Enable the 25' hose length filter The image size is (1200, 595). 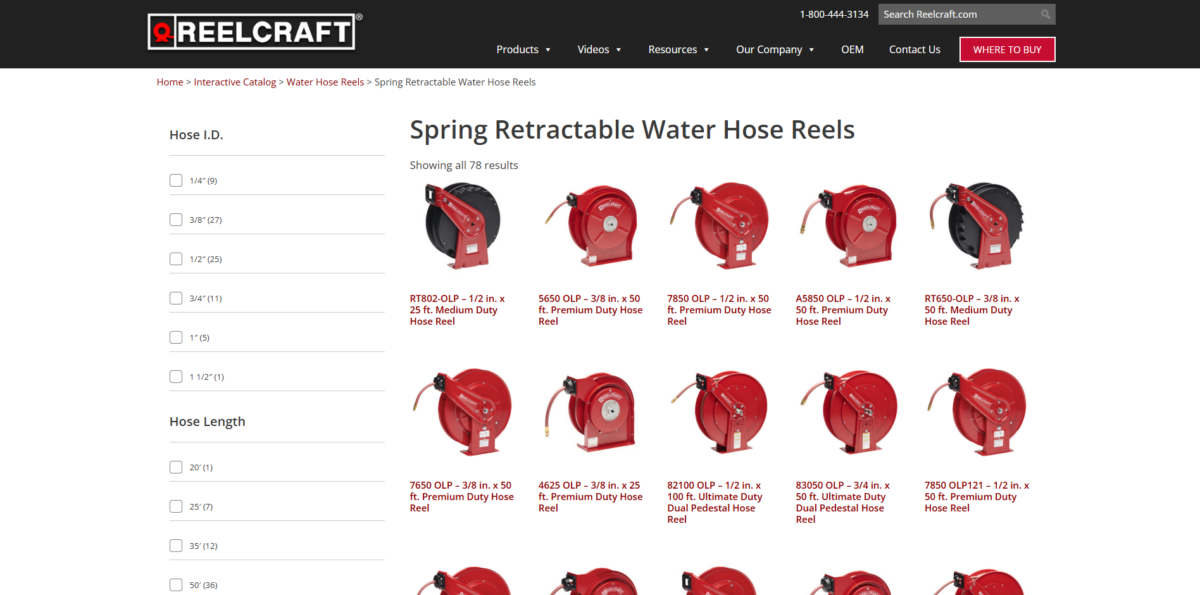[x=176, y=506]
